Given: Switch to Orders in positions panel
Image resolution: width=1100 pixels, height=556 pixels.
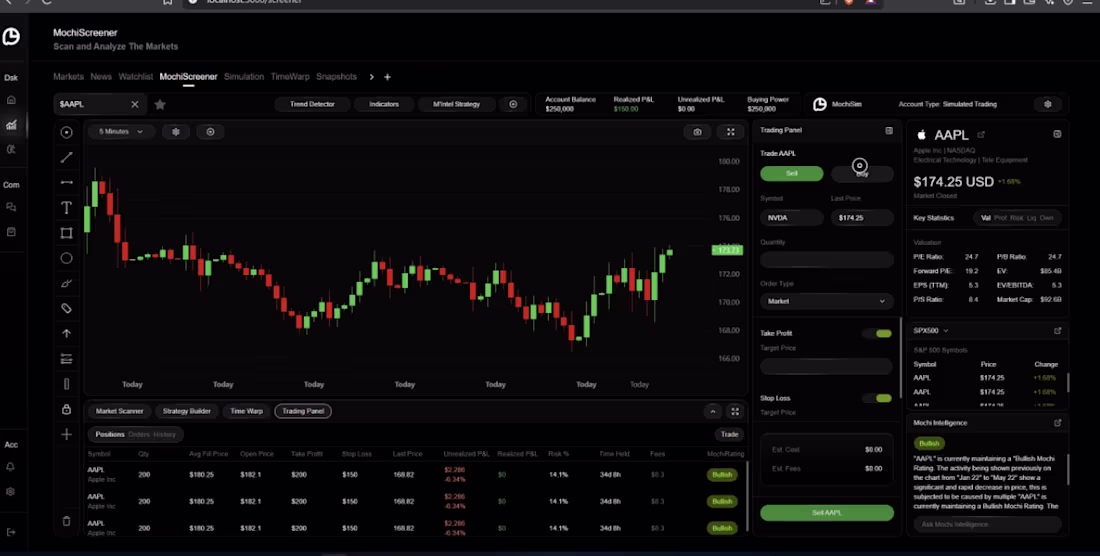Looking at the screenshot, I should tap(139, 435).
